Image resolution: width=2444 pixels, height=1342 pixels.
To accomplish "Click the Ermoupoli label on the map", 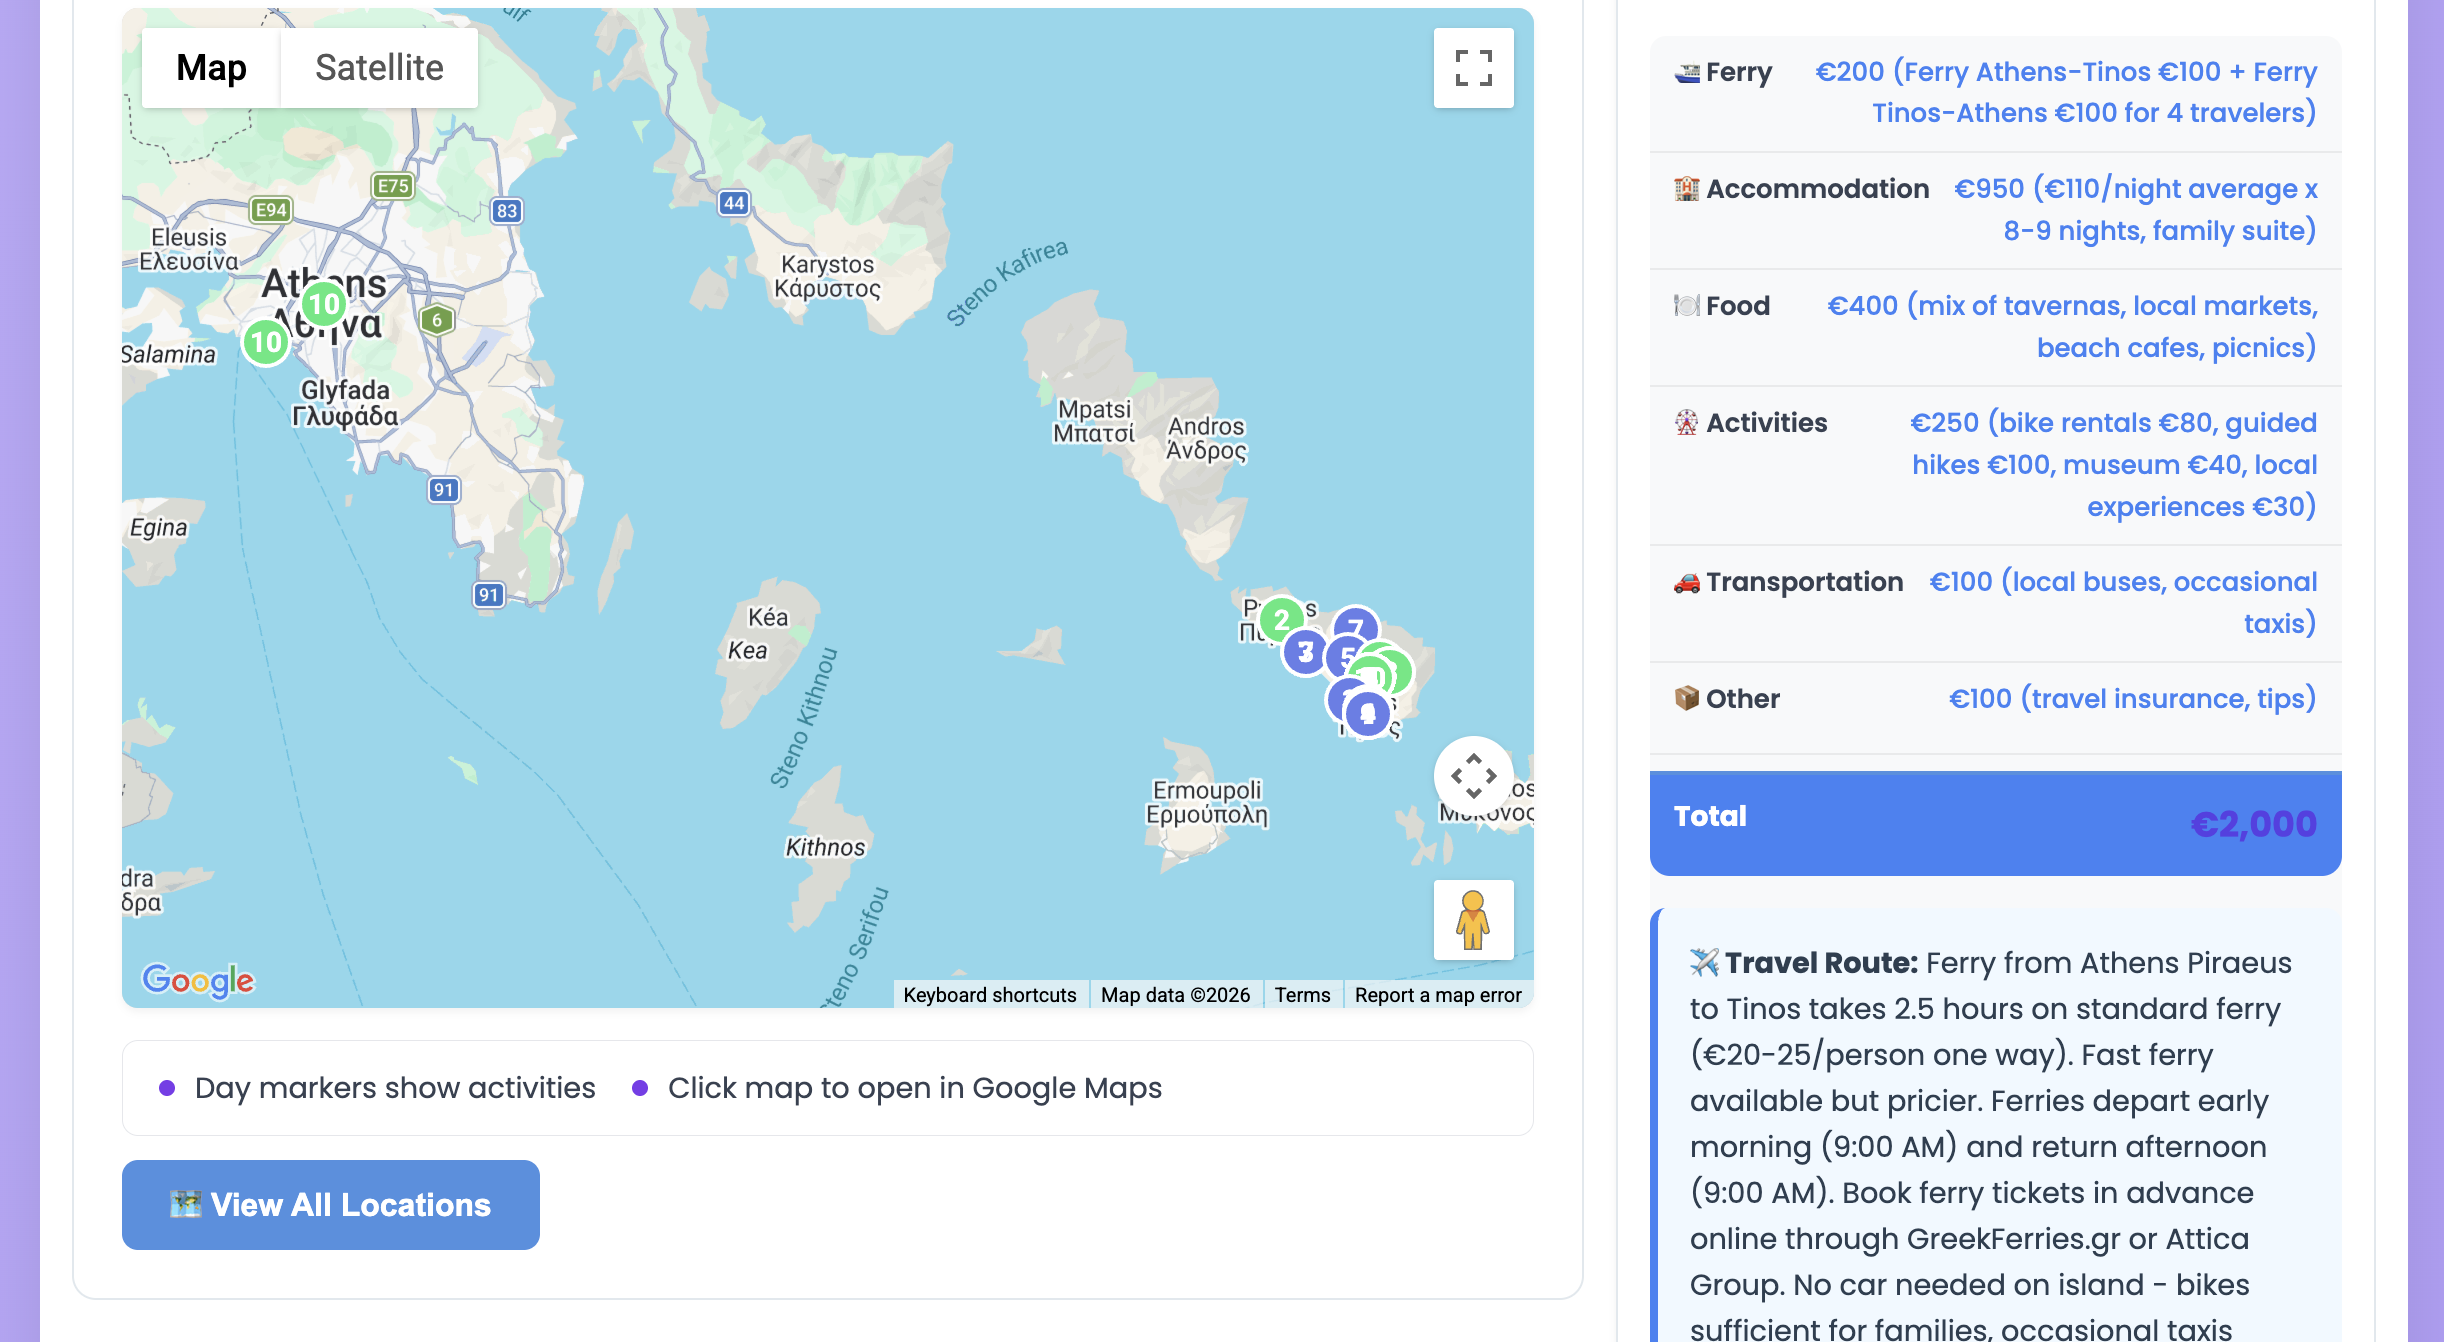I will [1207, 802].
